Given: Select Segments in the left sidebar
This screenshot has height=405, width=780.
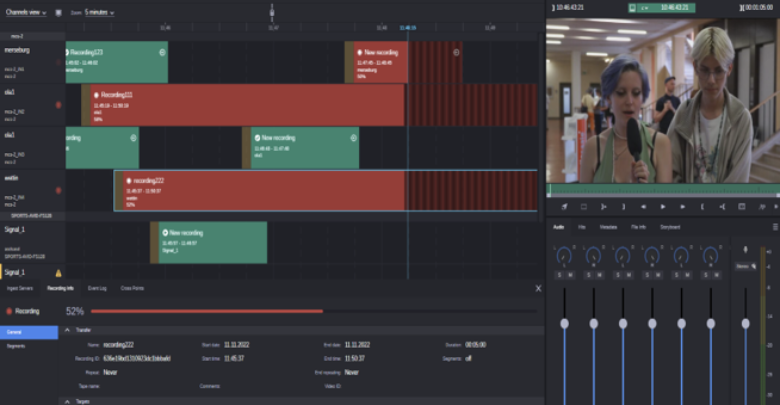Looking at the screenshot, I should (x=16, y=346).
